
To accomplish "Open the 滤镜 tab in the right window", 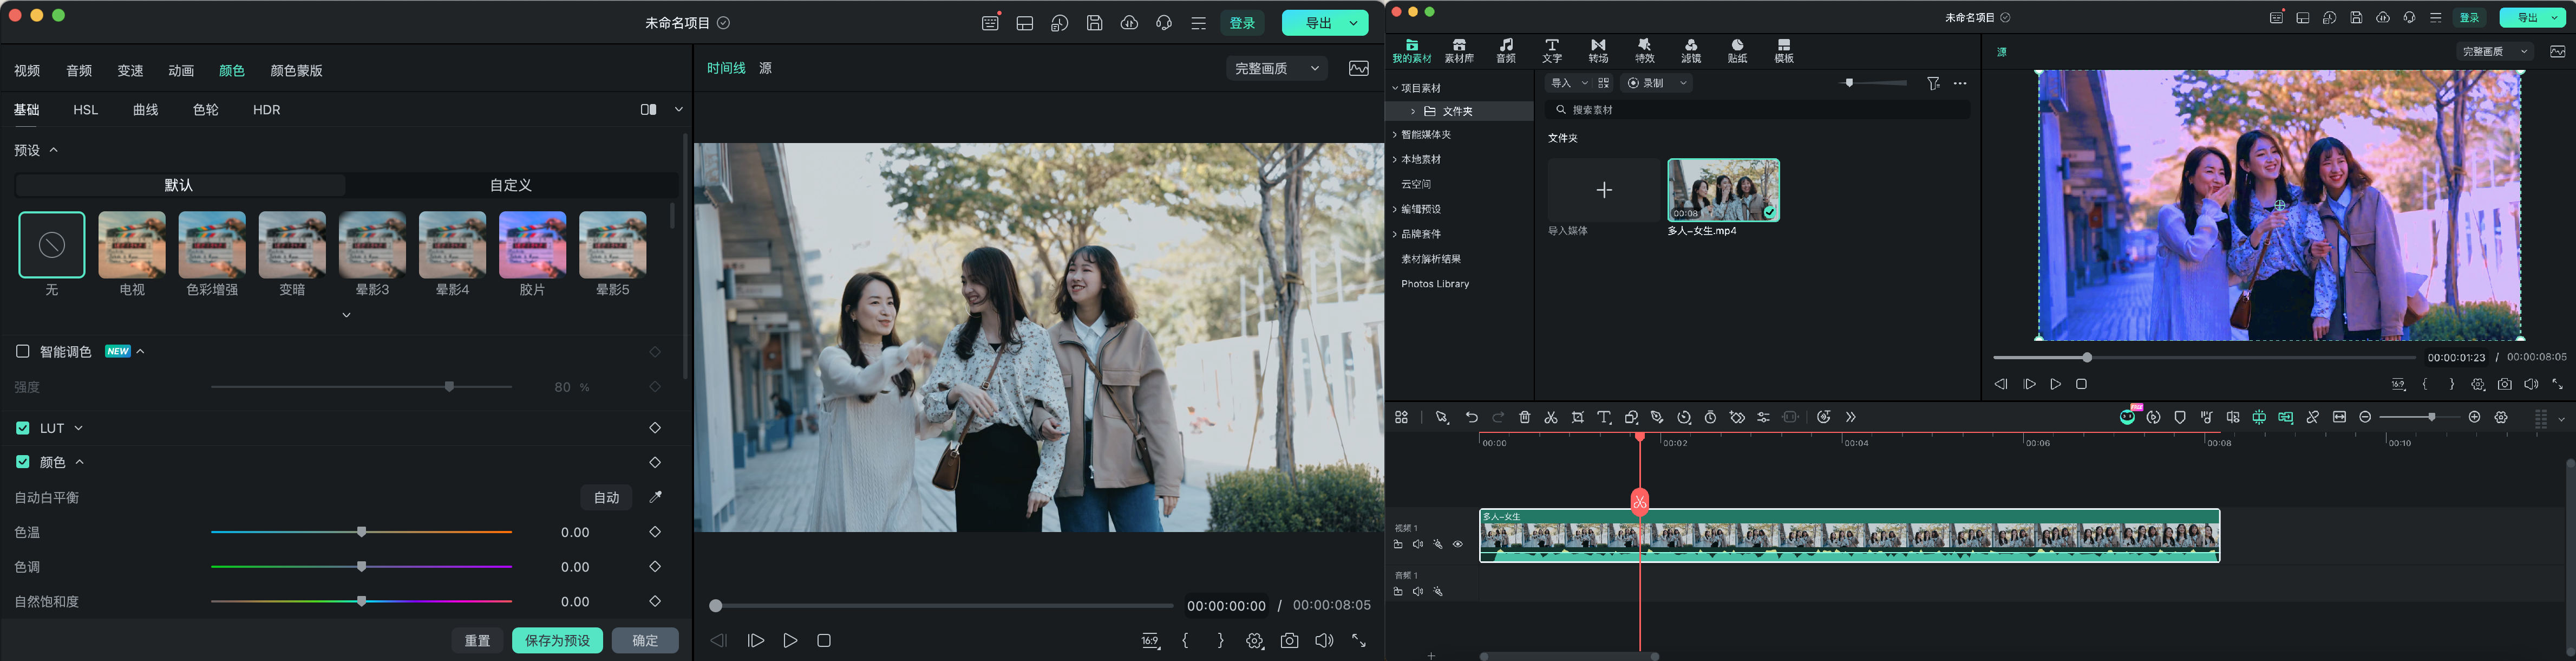I will click(x=1691, y=51).
